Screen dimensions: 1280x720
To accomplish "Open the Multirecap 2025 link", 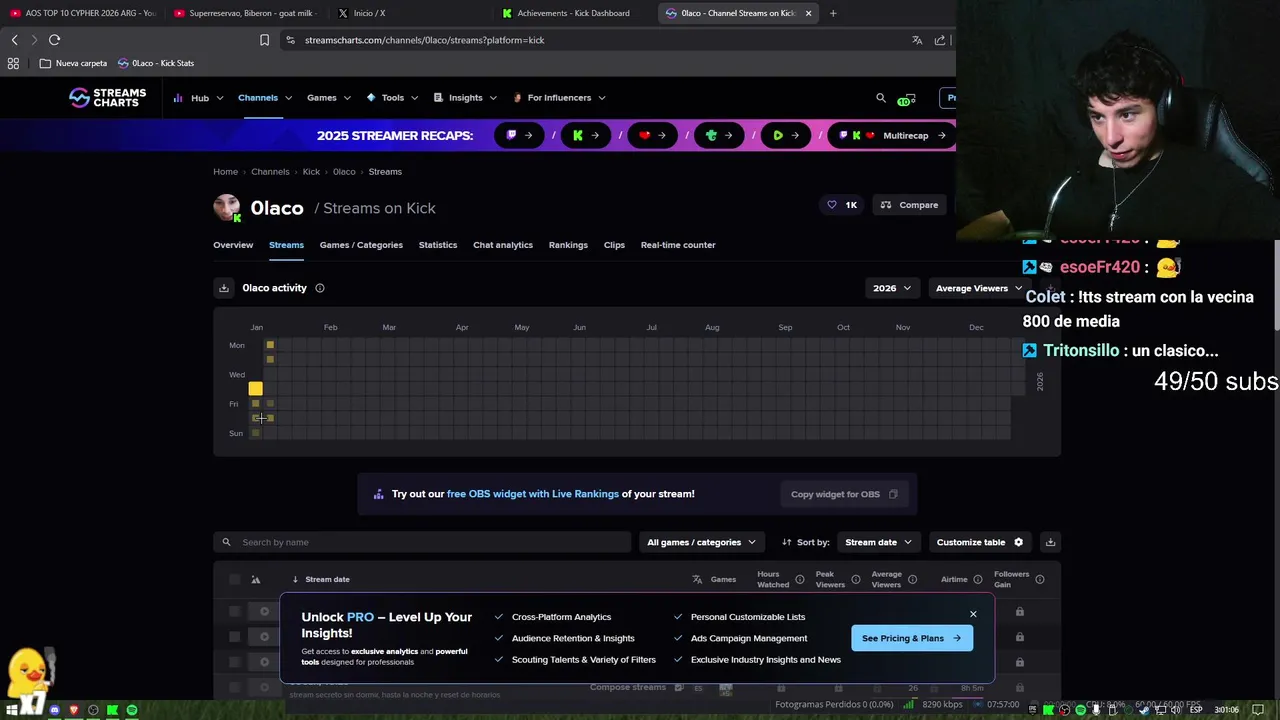I will pos(892,135).
